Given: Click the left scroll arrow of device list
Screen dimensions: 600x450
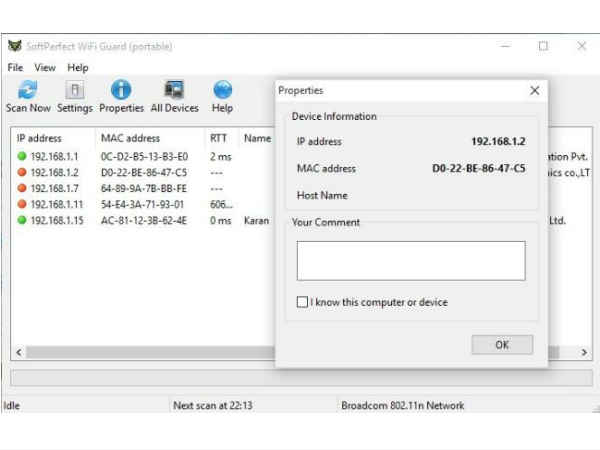Looking at the screenshot, I should coord(19,352).
